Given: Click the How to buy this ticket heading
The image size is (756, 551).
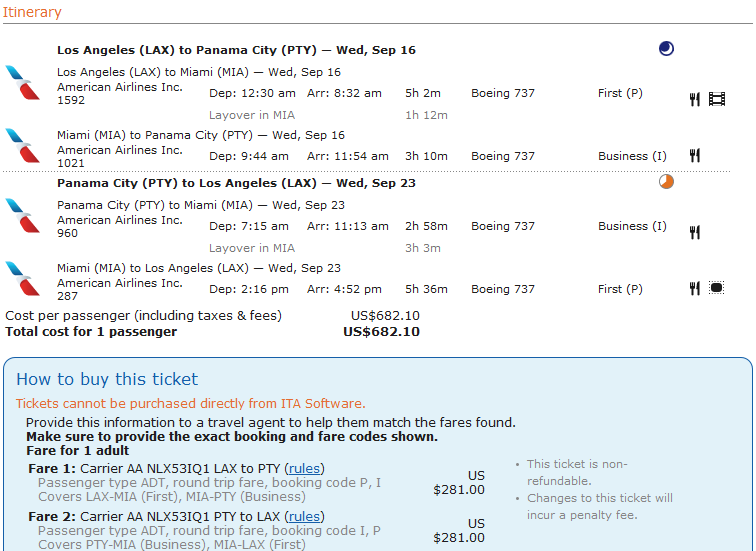Looking at the screenshot, I should pyautogui.click(x=107, y=379).
